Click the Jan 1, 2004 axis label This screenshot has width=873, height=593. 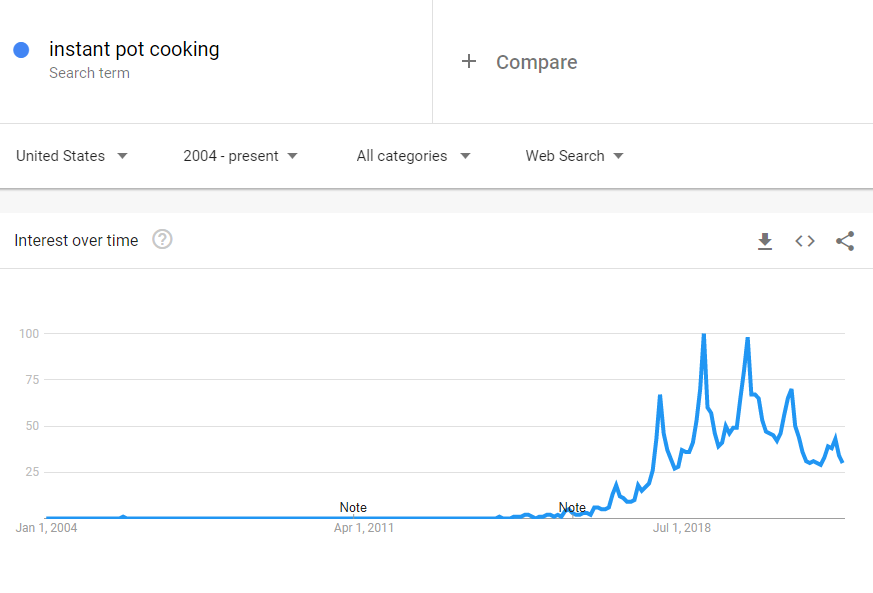pyautogui.click(x=46, y=528)
